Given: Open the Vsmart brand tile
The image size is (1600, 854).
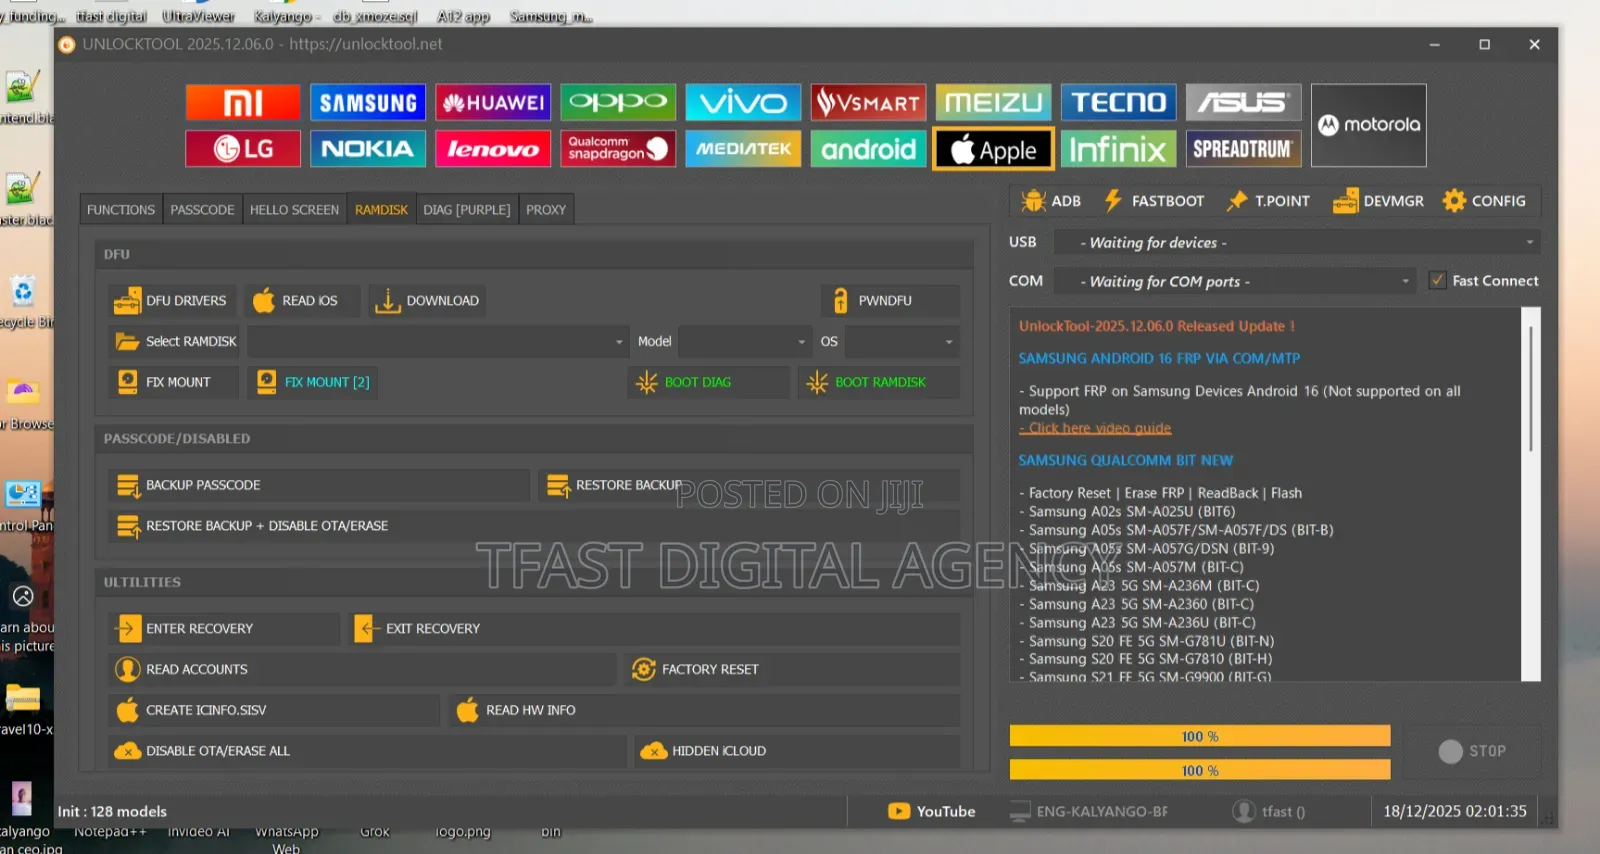Looking at the screenshot, I should (x=868, y=102).
